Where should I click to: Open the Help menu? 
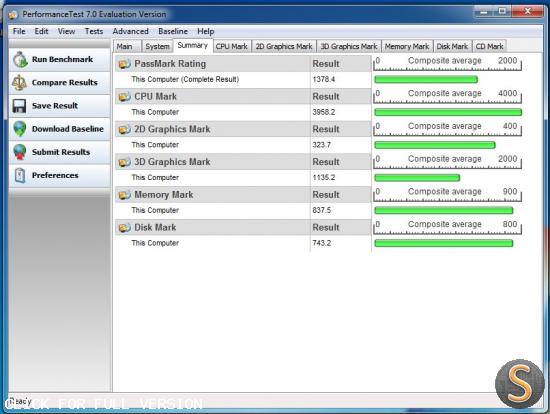206,31
